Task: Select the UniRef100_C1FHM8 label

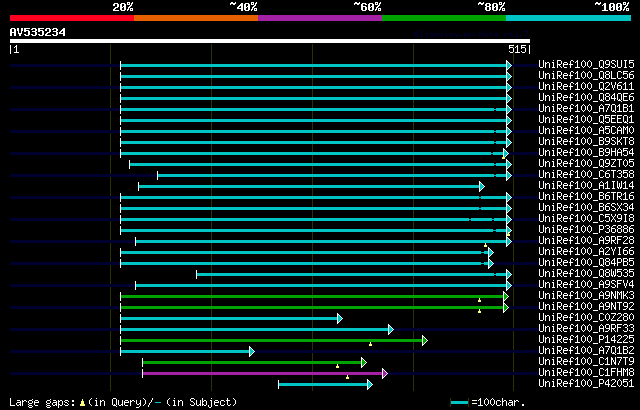Action: point(586,373)
